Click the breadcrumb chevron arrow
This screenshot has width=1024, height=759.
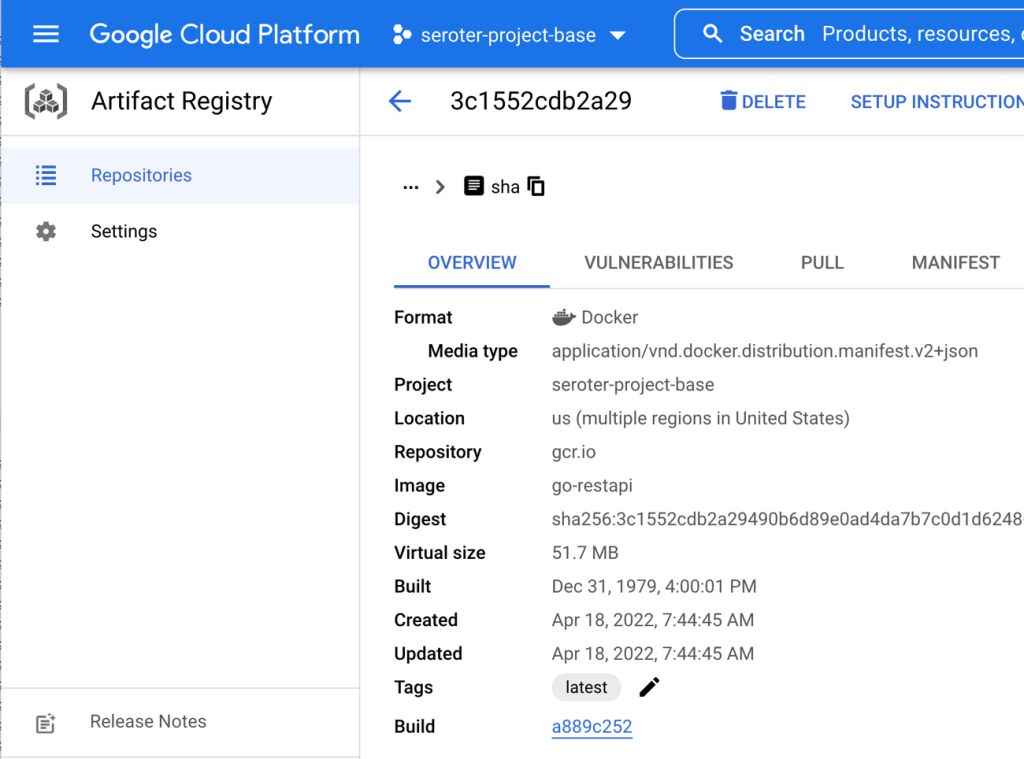[x=440, y=187]
